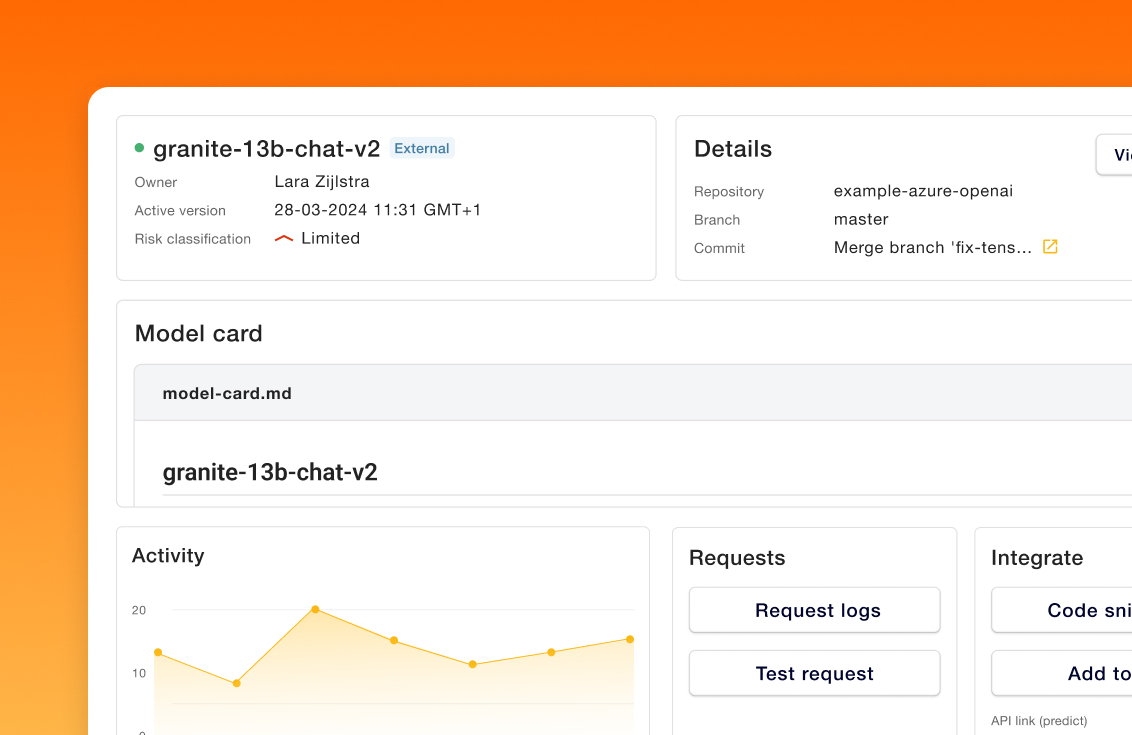The width and height of the screenshot is (1132, 735).
Task: Open Request logs
Action: (x=814, y=610)
